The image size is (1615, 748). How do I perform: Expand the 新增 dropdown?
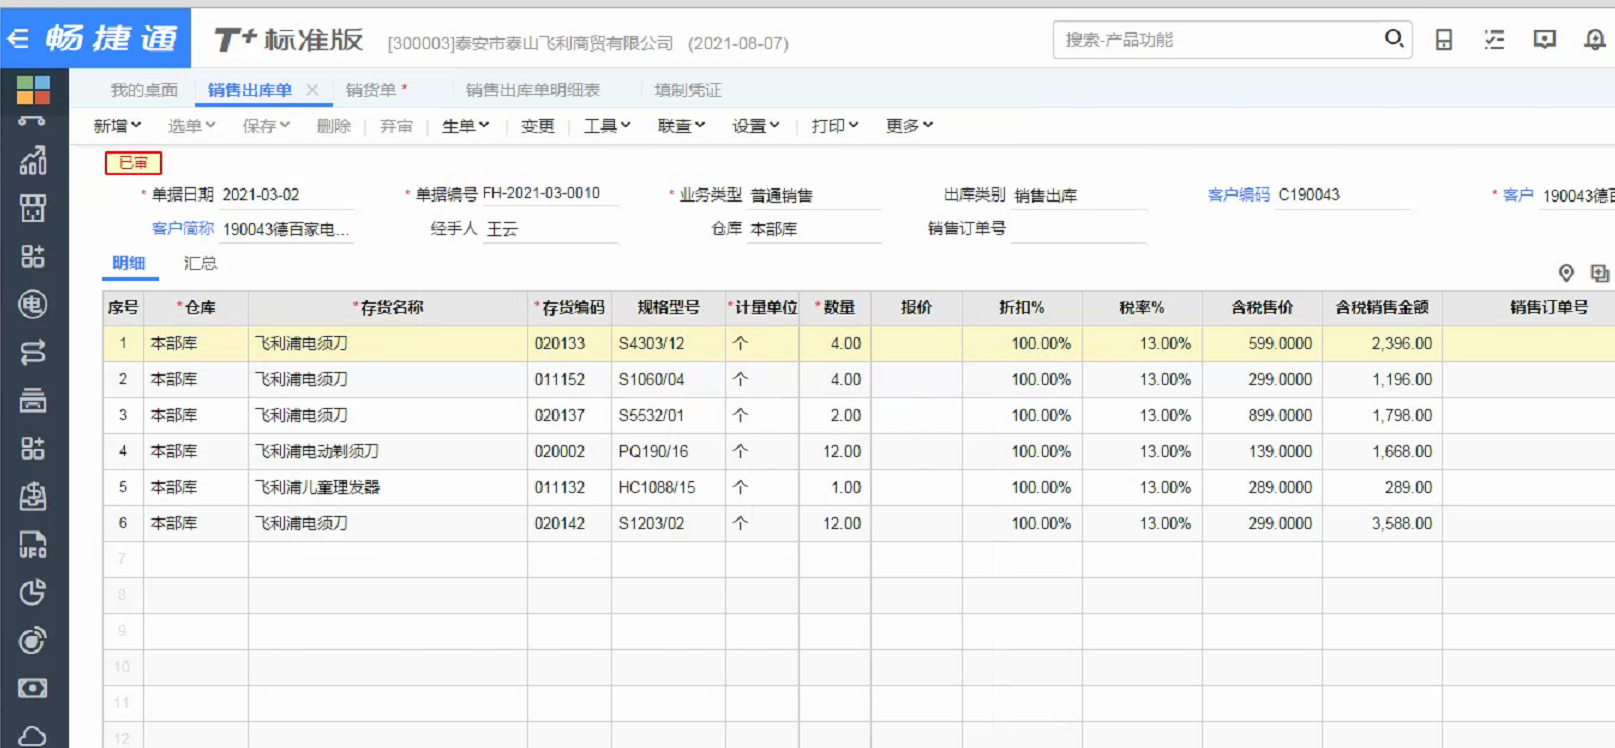[118, 126]
